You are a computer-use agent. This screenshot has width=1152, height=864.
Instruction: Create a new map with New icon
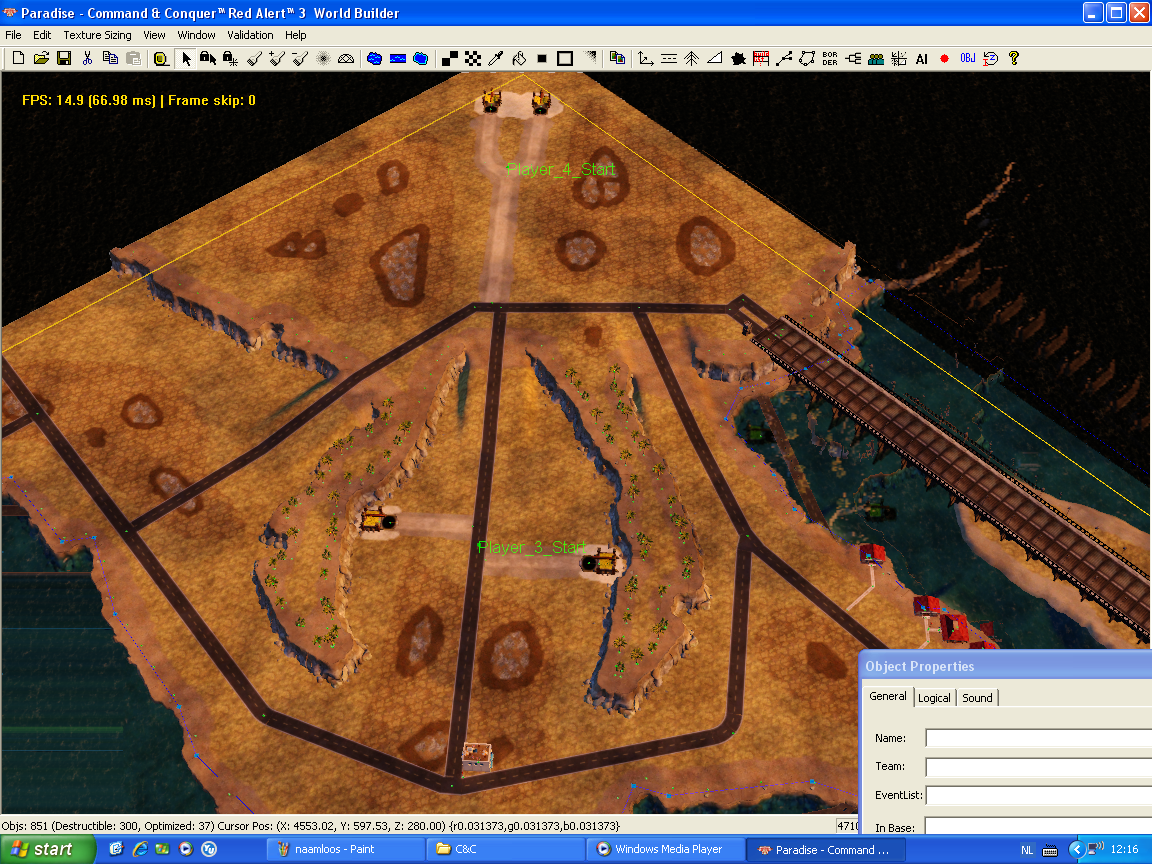(x=18, y=58)
